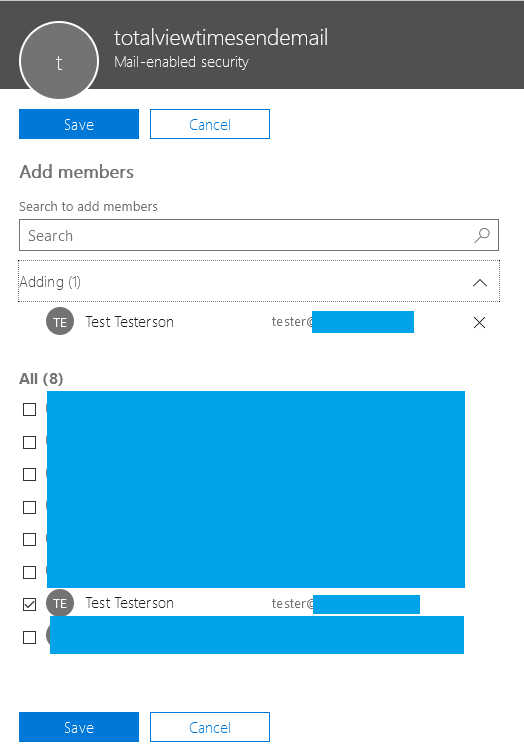Image resolution: width=524 pixels, height=754 pixels.
Task: Click the bottom Cancel button
Action: [210, 727]
